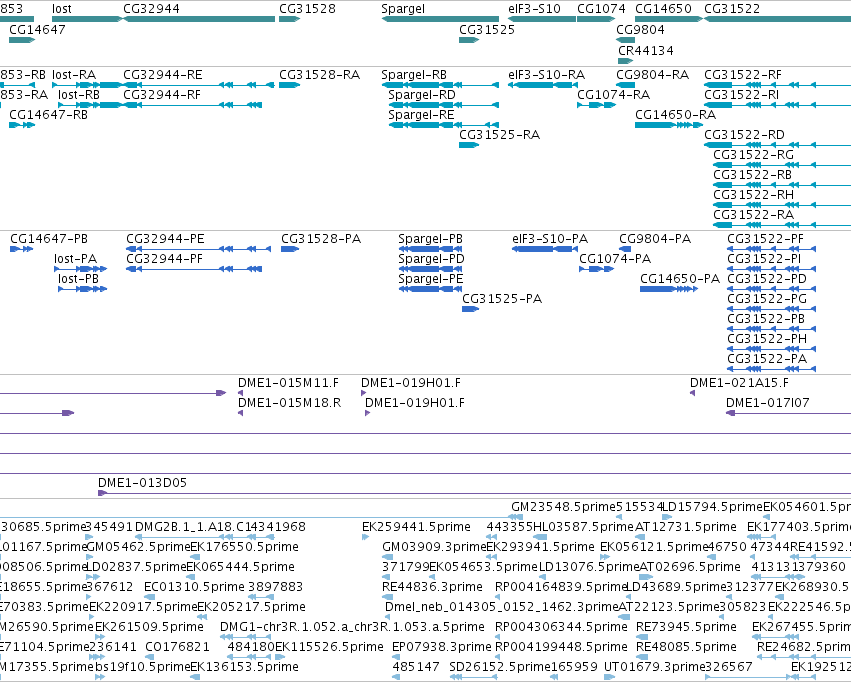
Task: Click transcript CG9804-RA label
Action: click(652, 74)
